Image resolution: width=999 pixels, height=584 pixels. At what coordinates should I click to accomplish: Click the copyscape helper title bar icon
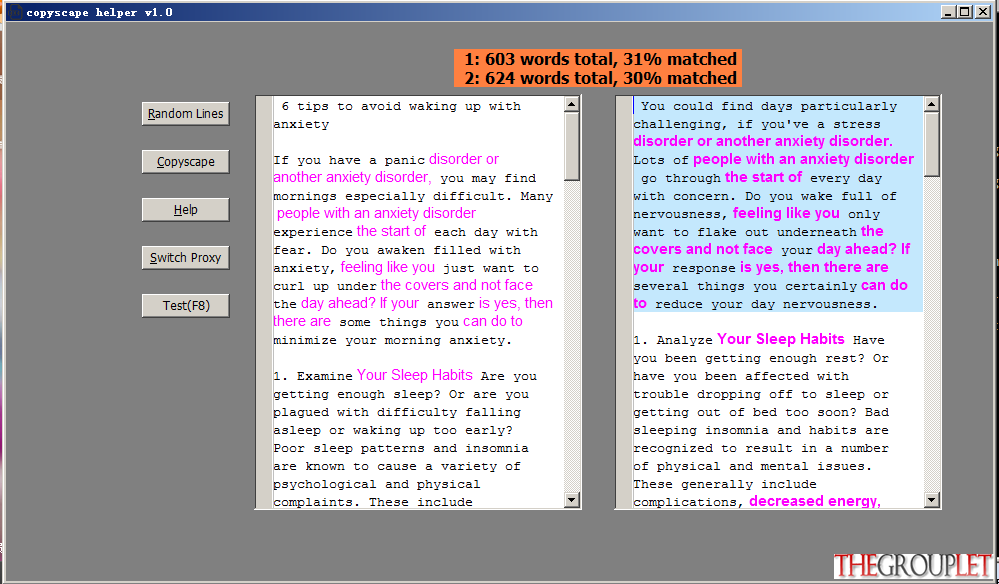15,12
